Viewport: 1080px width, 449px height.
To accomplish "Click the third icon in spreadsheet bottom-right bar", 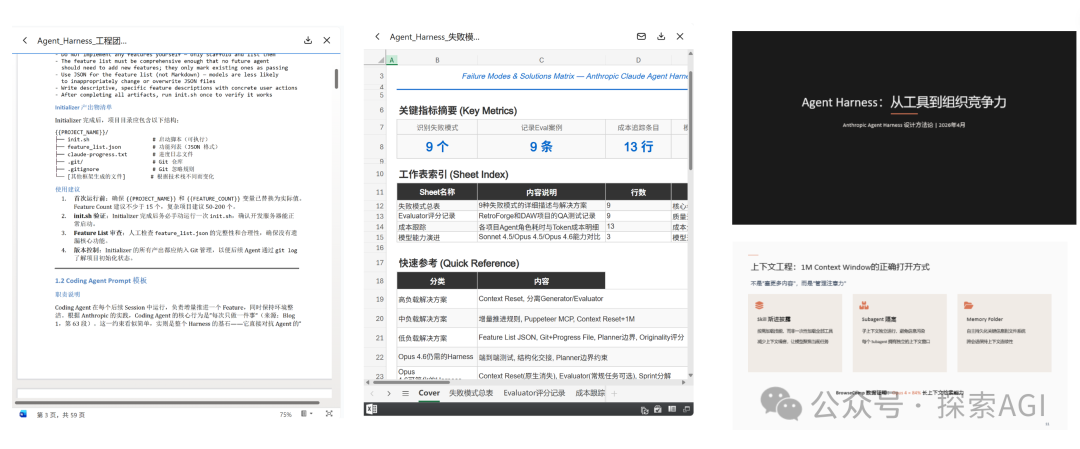I will (672, 409).
